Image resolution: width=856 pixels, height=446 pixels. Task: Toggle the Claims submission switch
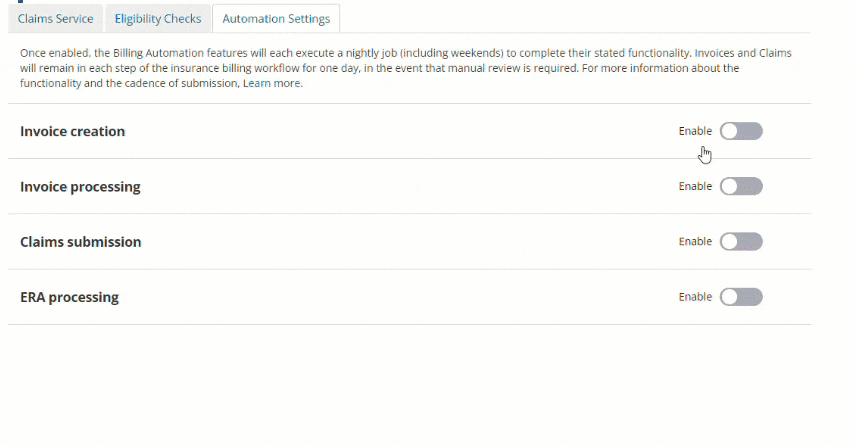[741, 241]
